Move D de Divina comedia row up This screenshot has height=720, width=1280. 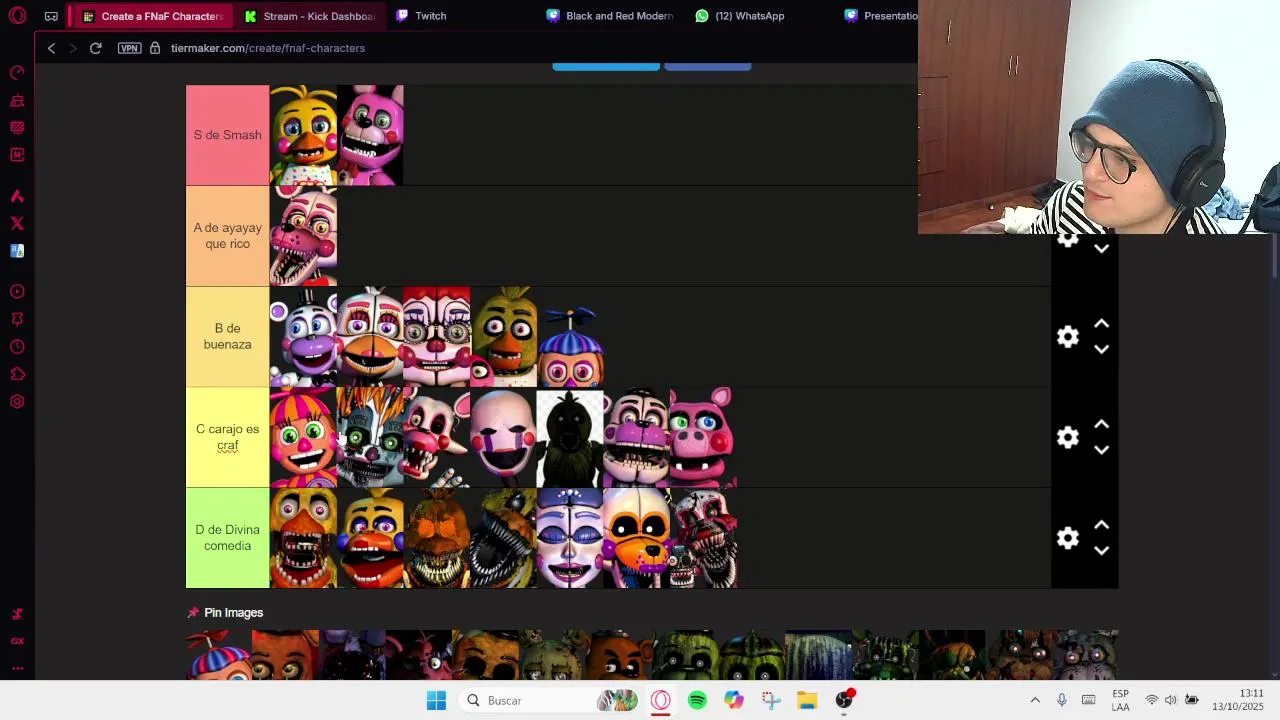(x=1101, y=525)
